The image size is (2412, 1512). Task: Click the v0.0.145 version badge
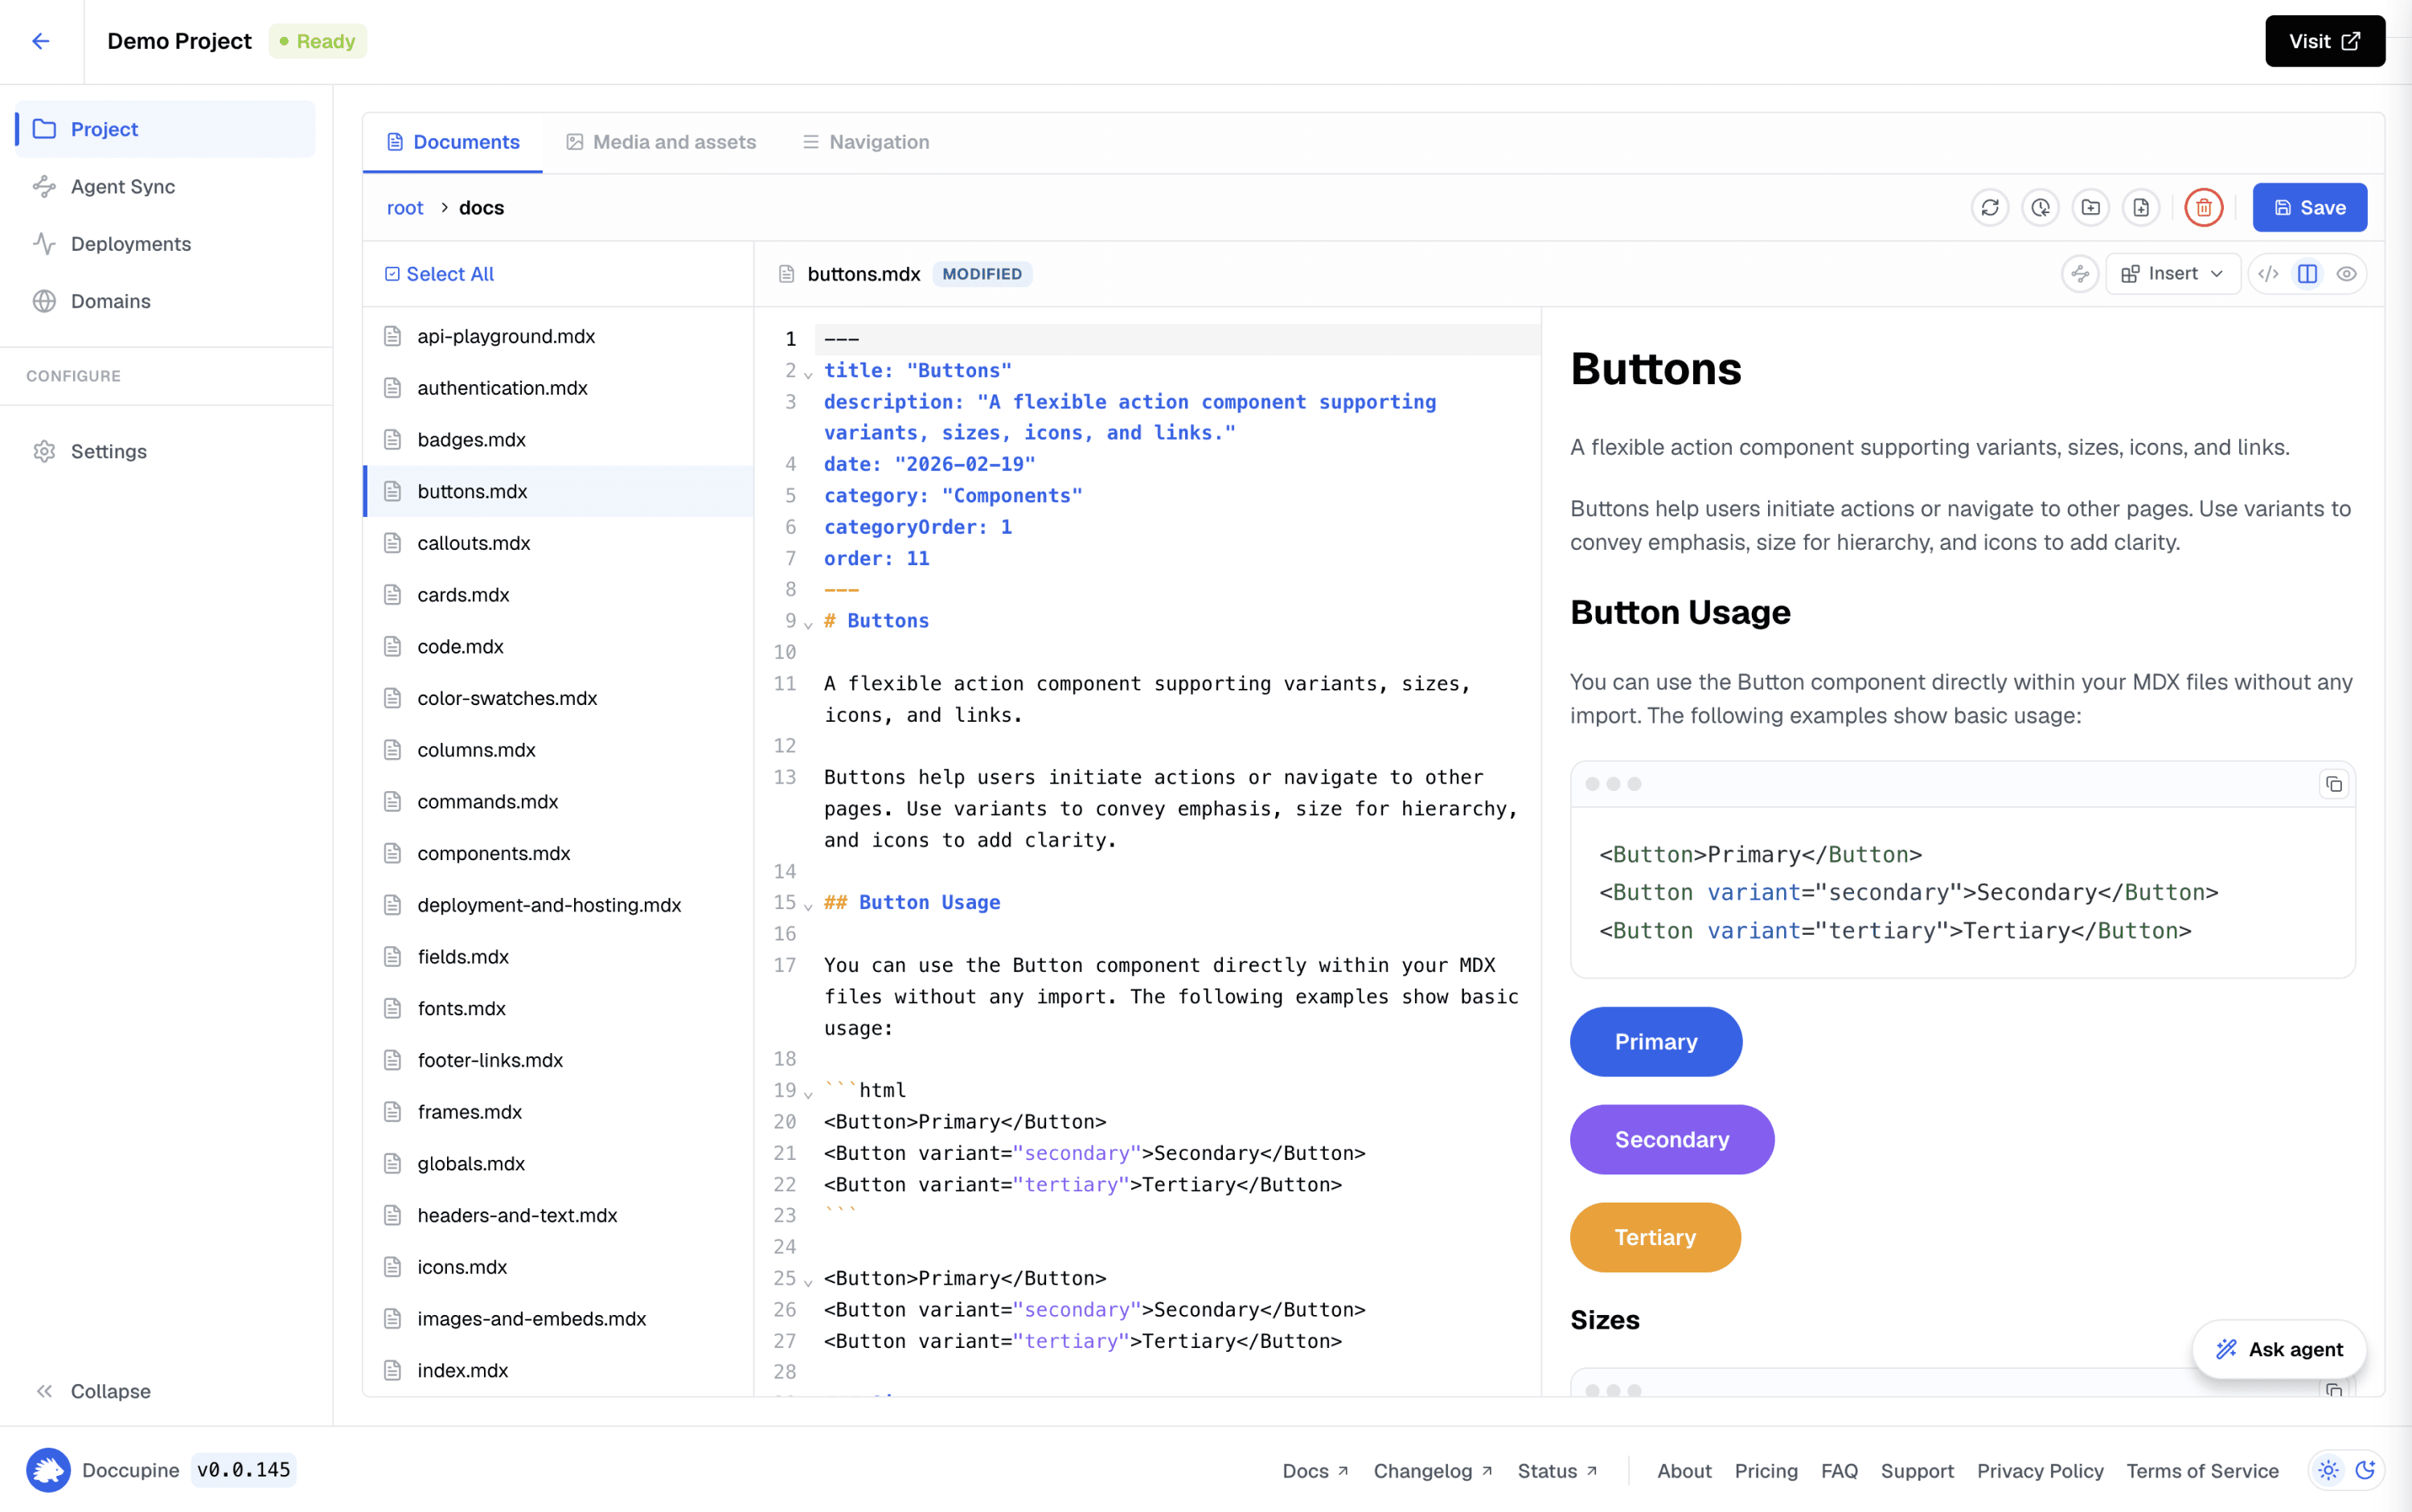[x=243, y=1470]
